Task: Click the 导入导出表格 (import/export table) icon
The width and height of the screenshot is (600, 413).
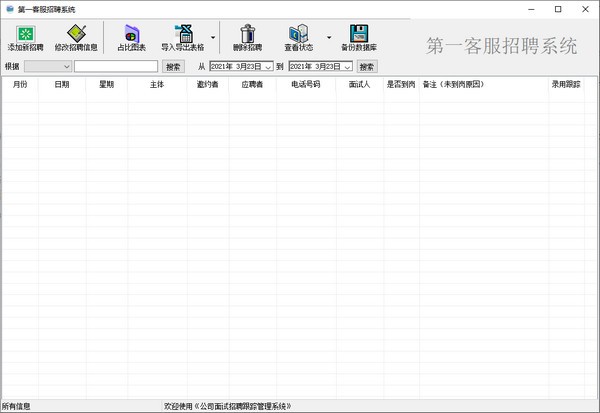Action: point(182,33)
